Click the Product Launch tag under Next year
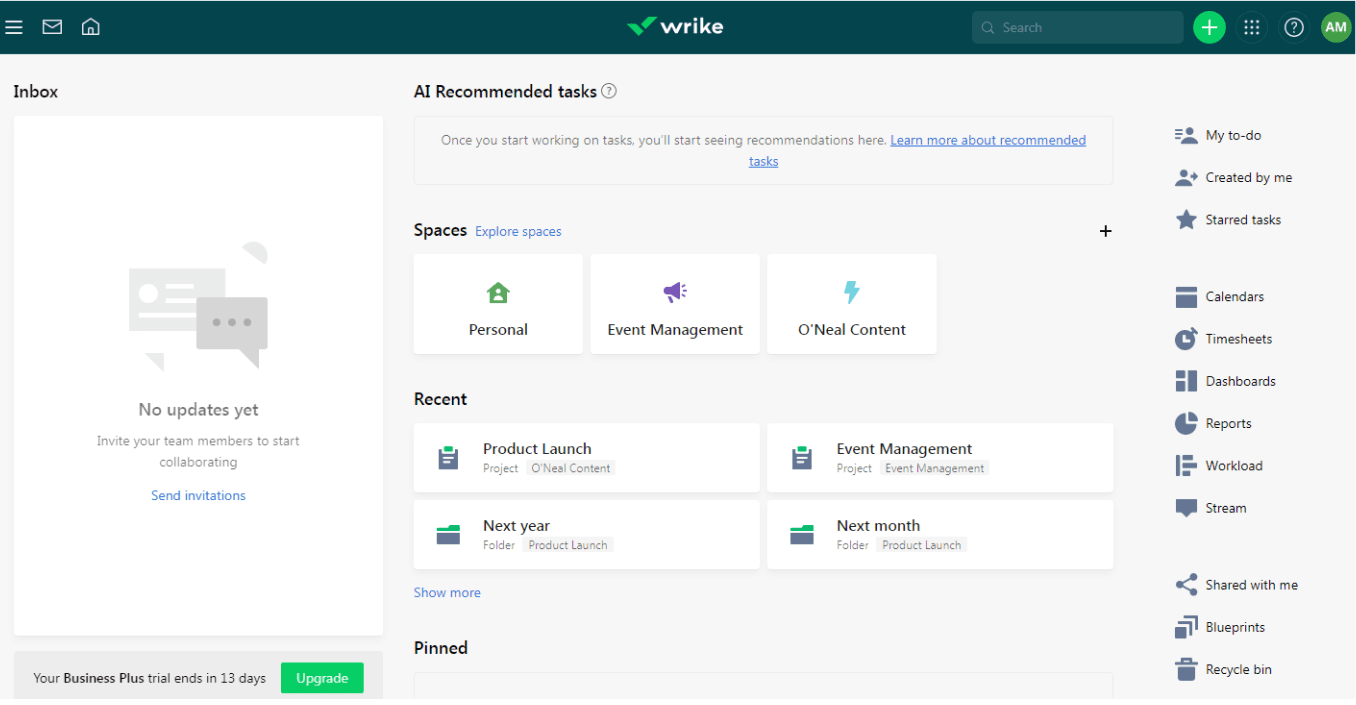 [x=568, y=545]
